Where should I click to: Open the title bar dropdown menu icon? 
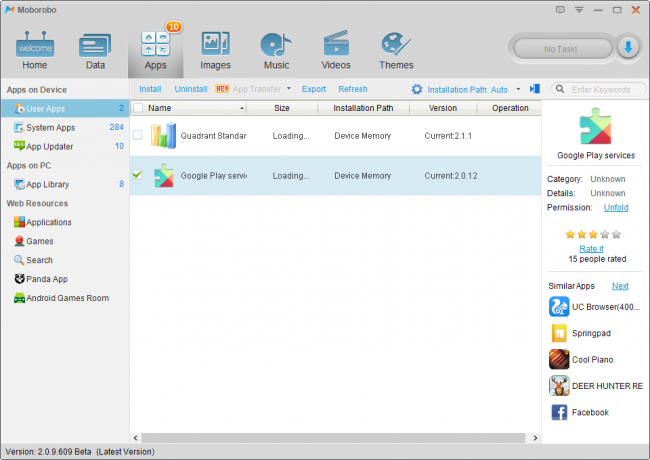tap(579, 10)
